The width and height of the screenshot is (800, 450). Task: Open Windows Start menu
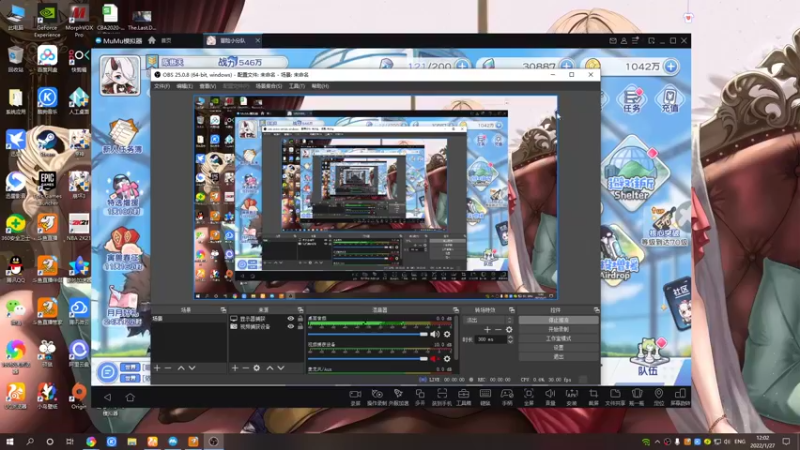click(9, 441)
